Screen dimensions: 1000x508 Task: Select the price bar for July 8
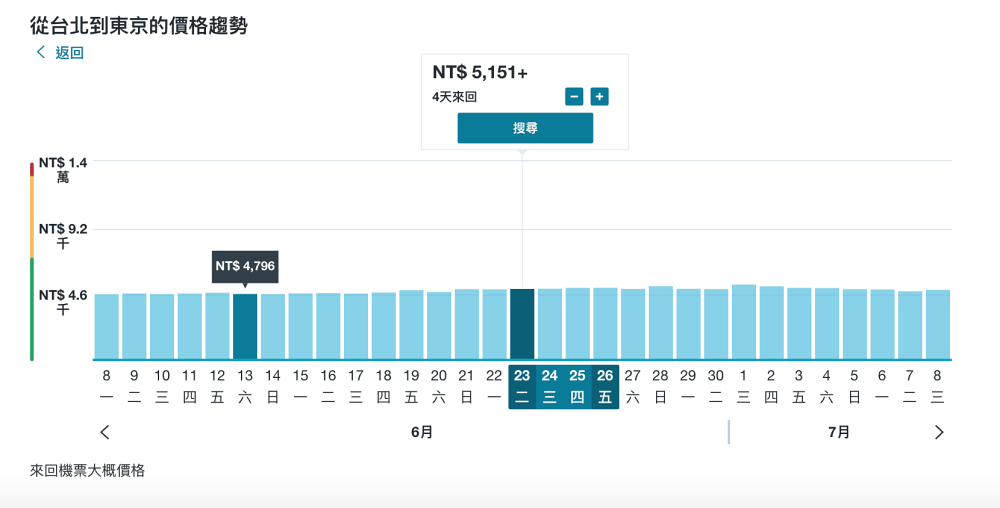click(938, 325)
